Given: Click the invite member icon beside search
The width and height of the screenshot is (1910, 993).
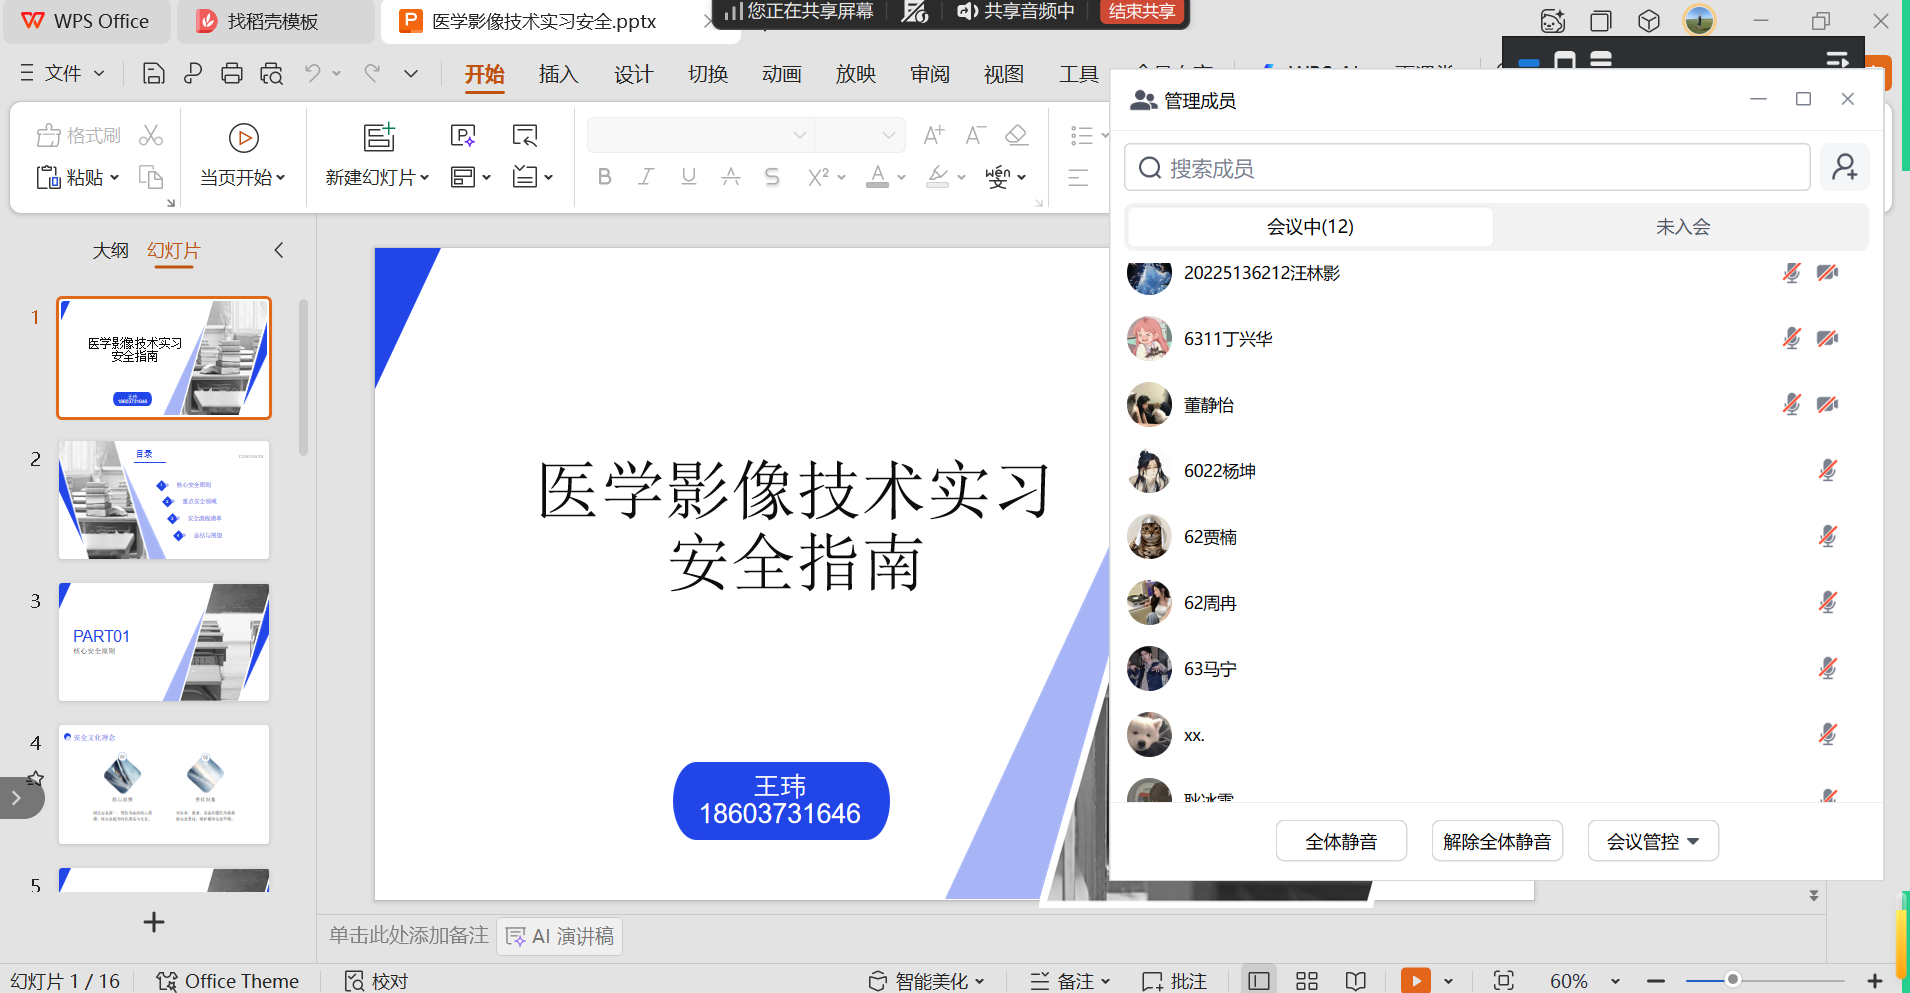Looking at the screenshot, I should pyautogui.click(x=1844, y=167).
